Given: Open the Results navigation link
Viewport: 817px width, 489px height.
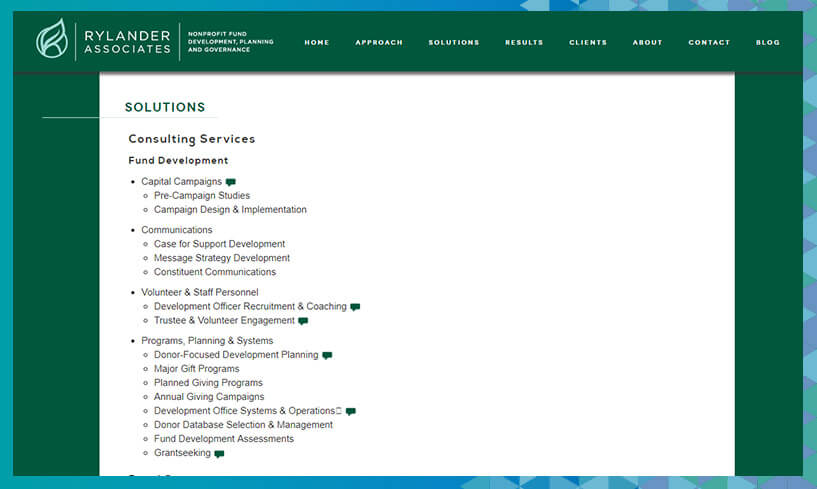Looking at the screenshot, I should pos(524,43).
